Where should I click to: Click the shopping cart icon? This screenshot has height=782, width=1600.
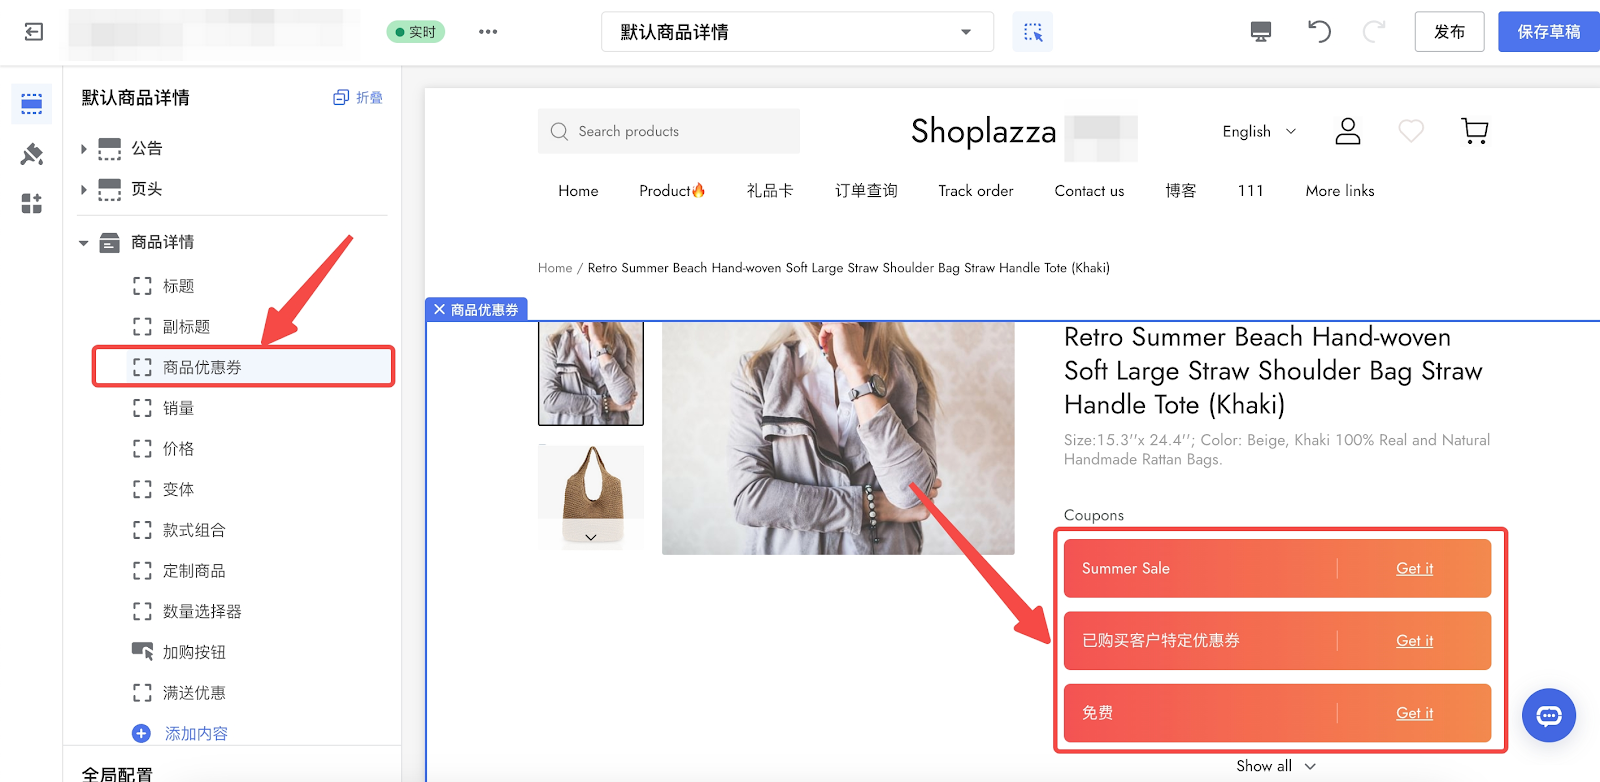tap(1474, 131)
